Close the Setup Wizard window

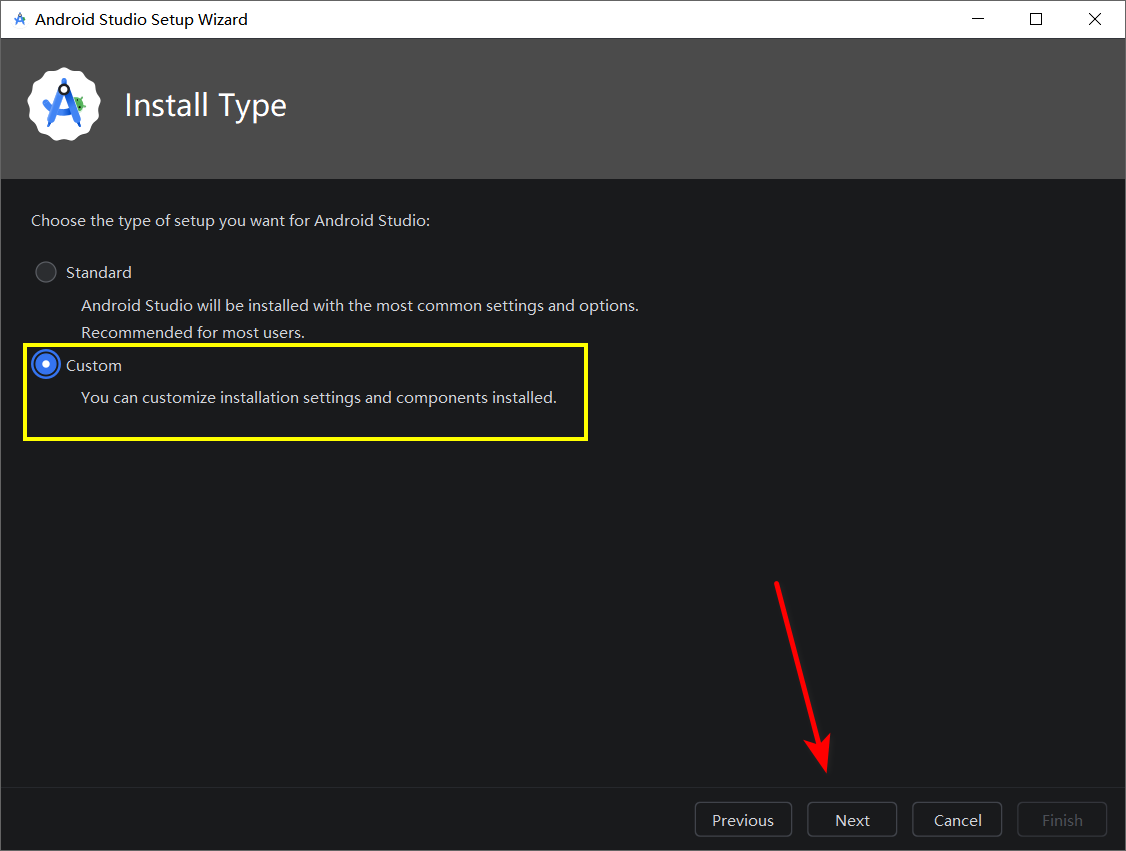[x=1094, y=19]
